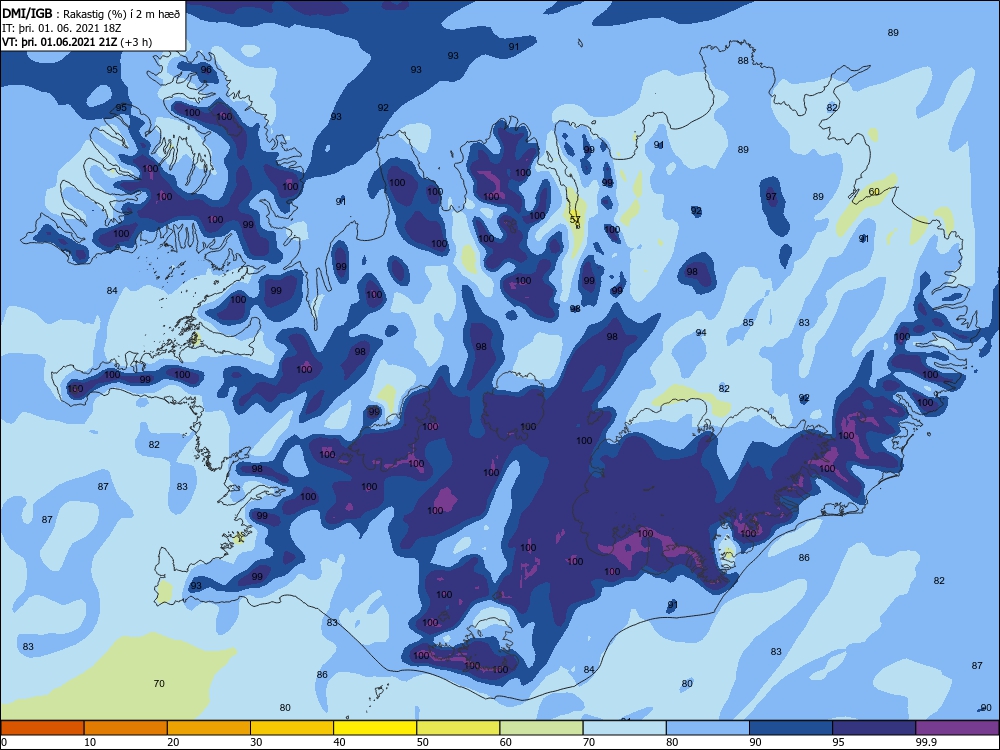Select the amber 20–30 legend swatch

click(209, 728)
